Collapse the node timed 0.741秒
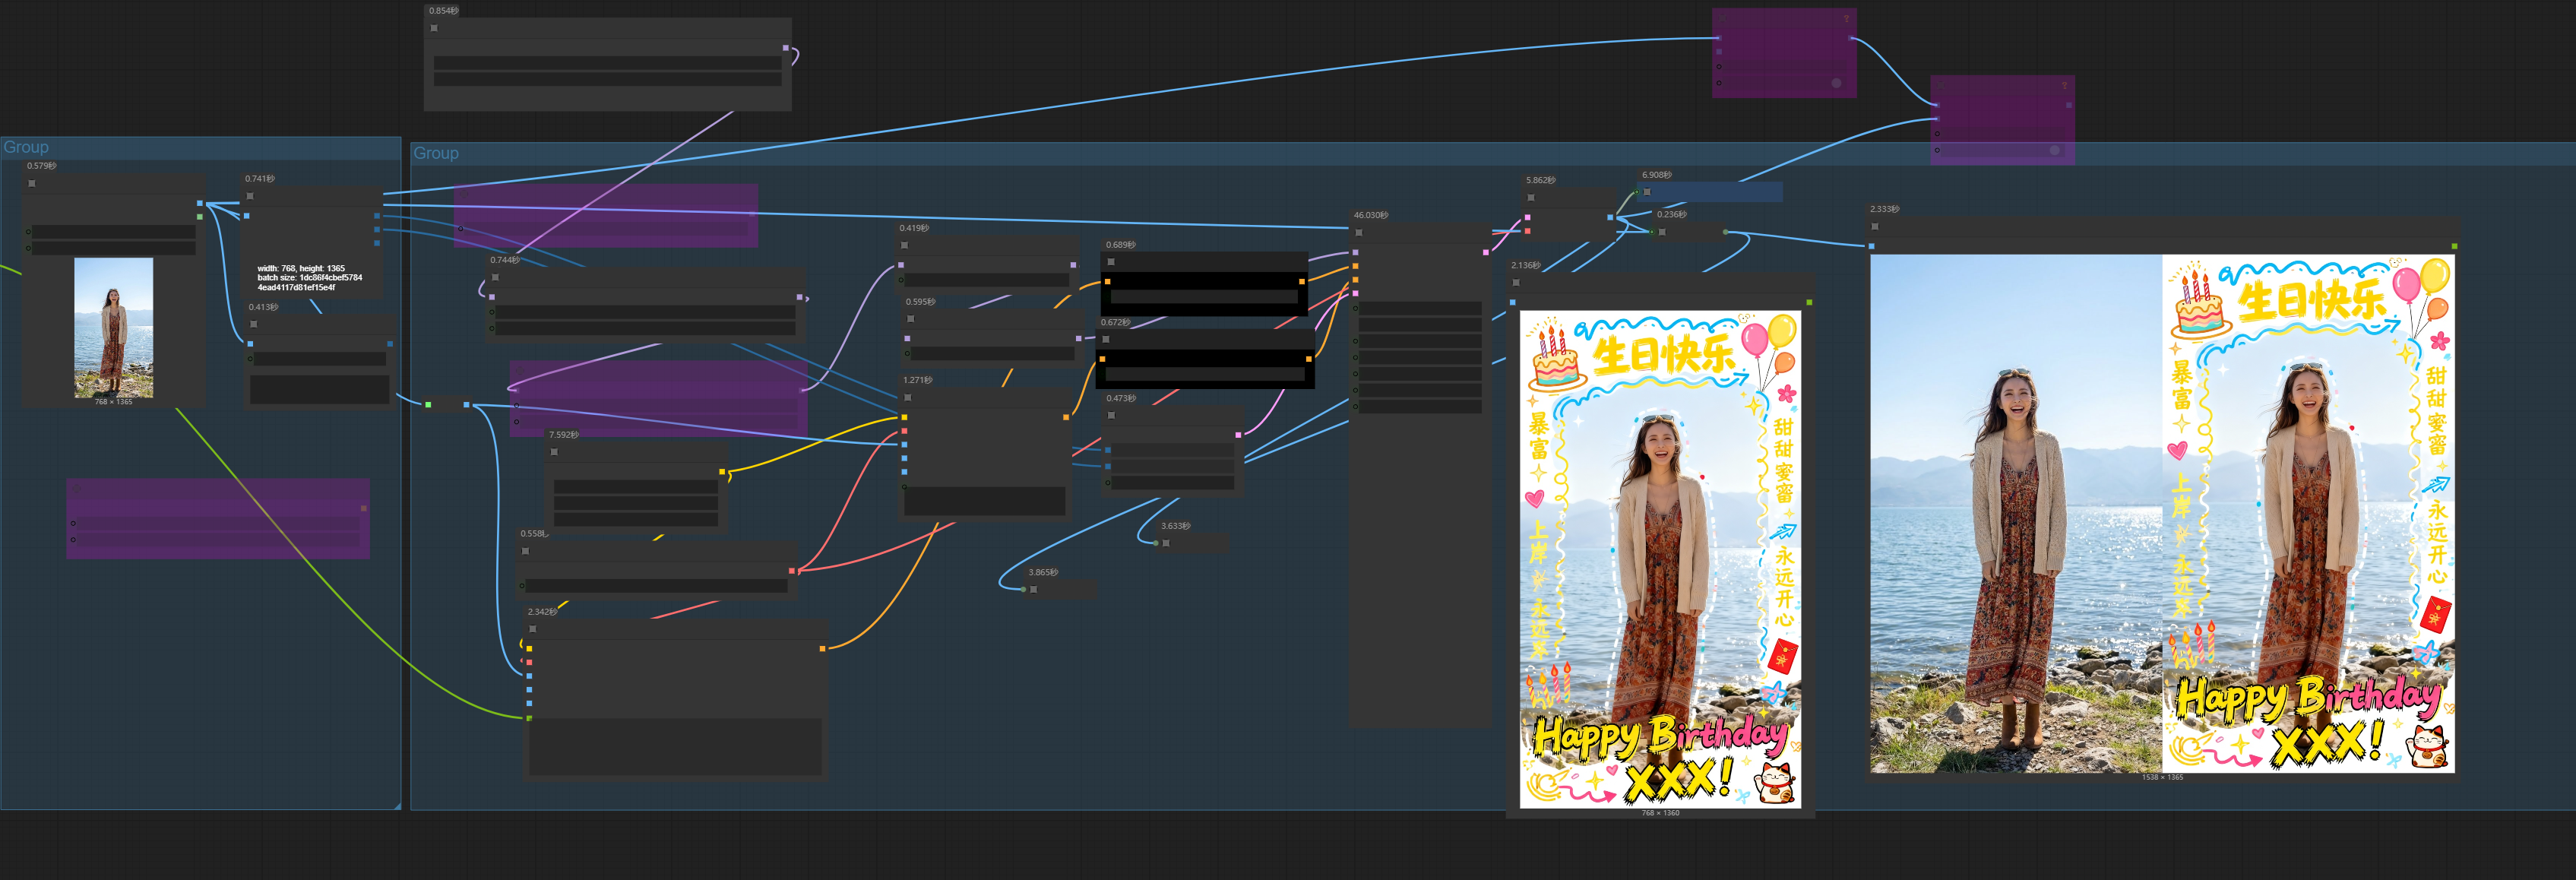2576x880 pixels. pyautogui.click(x=250, y=196)
